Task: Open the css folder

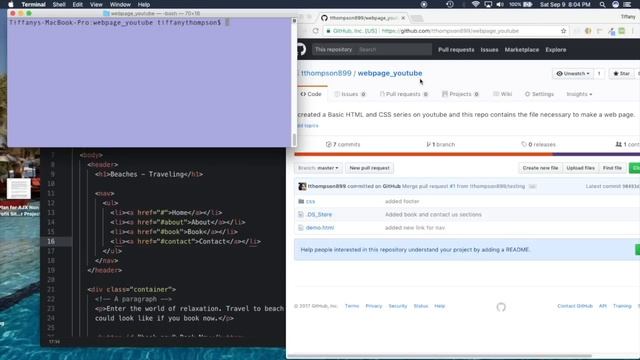Action: [310, 201]
